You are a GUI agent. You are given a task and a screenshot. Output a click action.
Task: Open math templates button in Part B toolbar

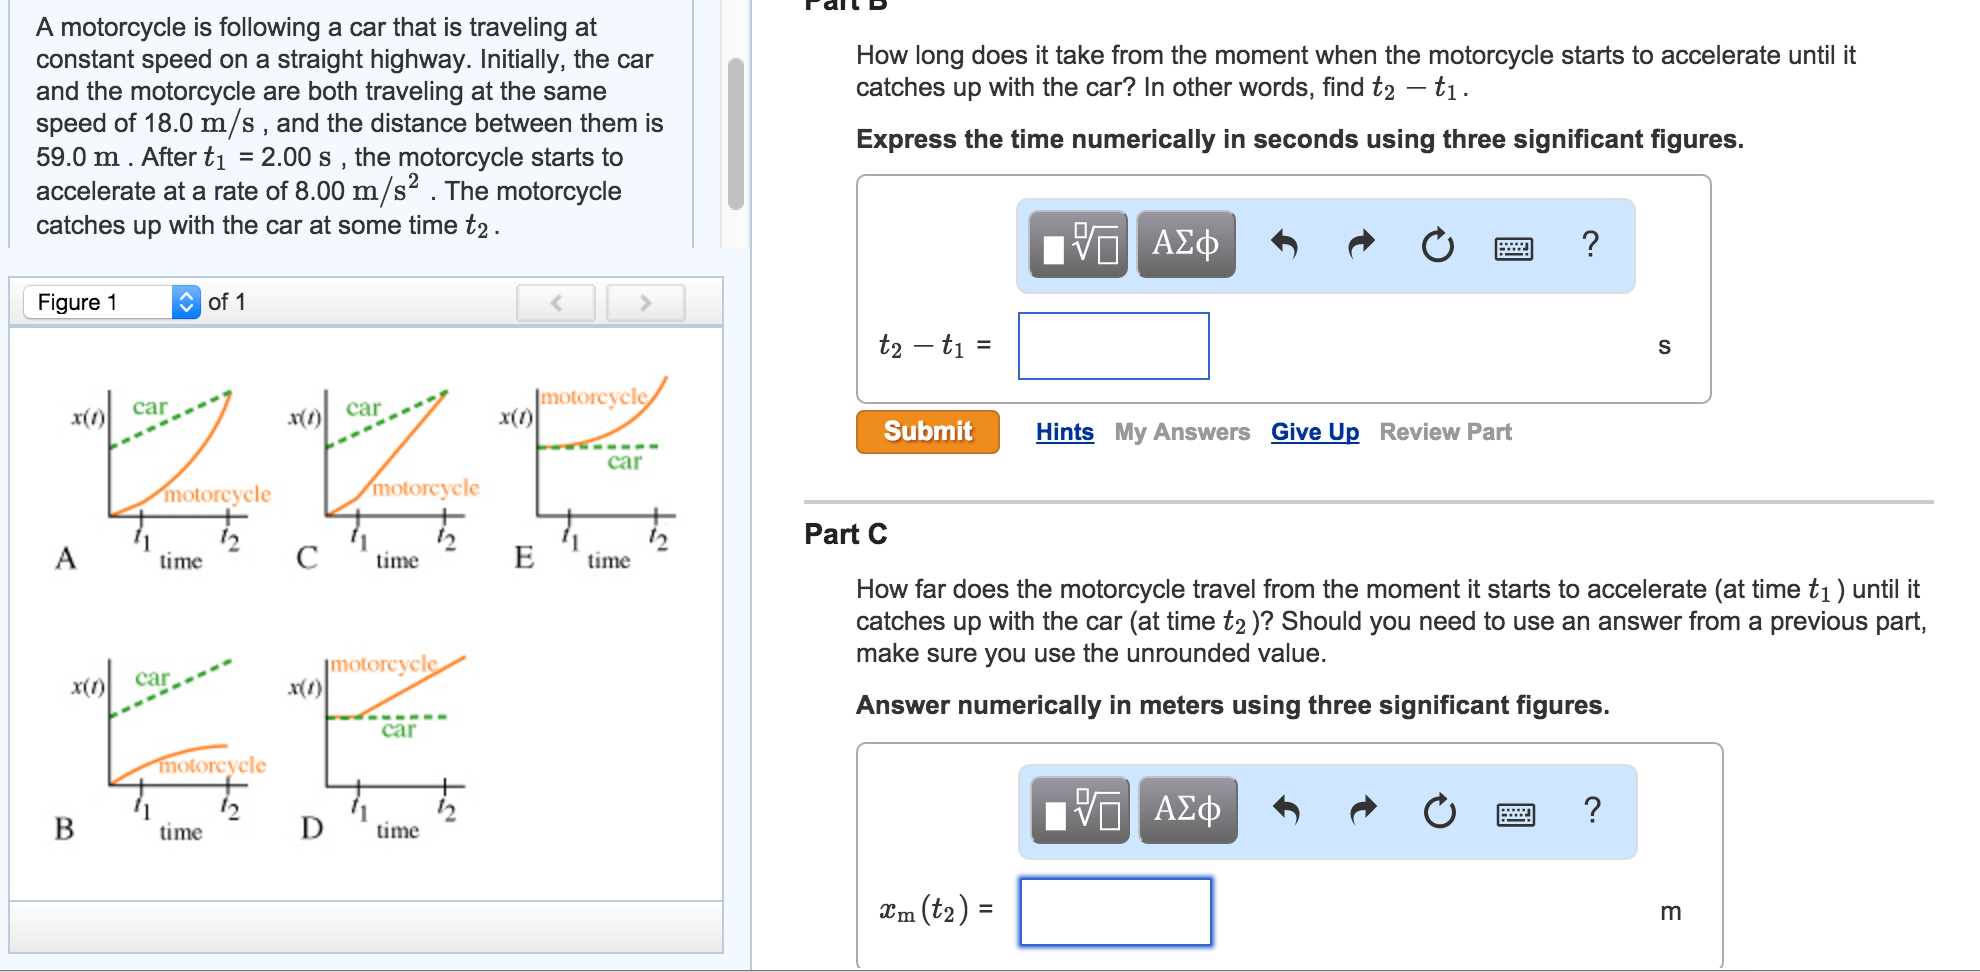[1078, 244]
